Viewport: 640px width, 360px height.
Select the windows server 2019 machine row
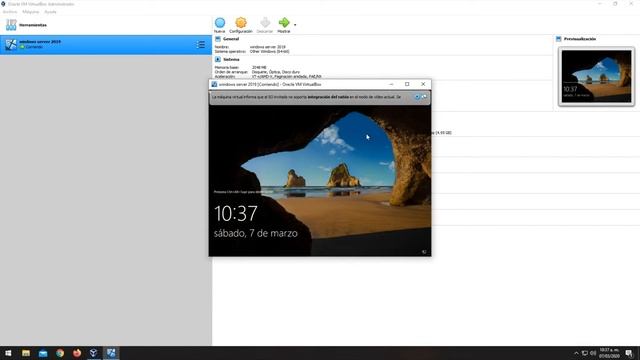(106, 44)
